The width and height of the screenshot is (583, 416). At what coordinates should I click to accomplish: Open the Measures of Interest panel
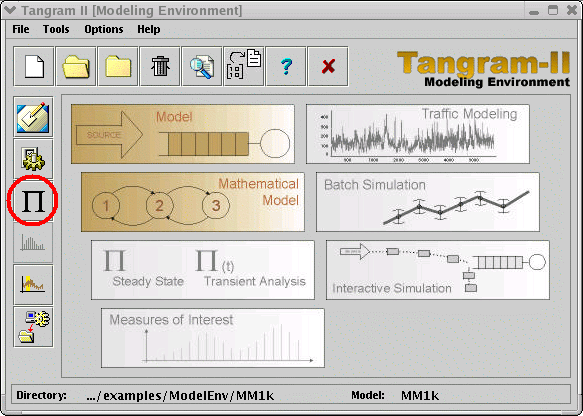tap(213, 338)
